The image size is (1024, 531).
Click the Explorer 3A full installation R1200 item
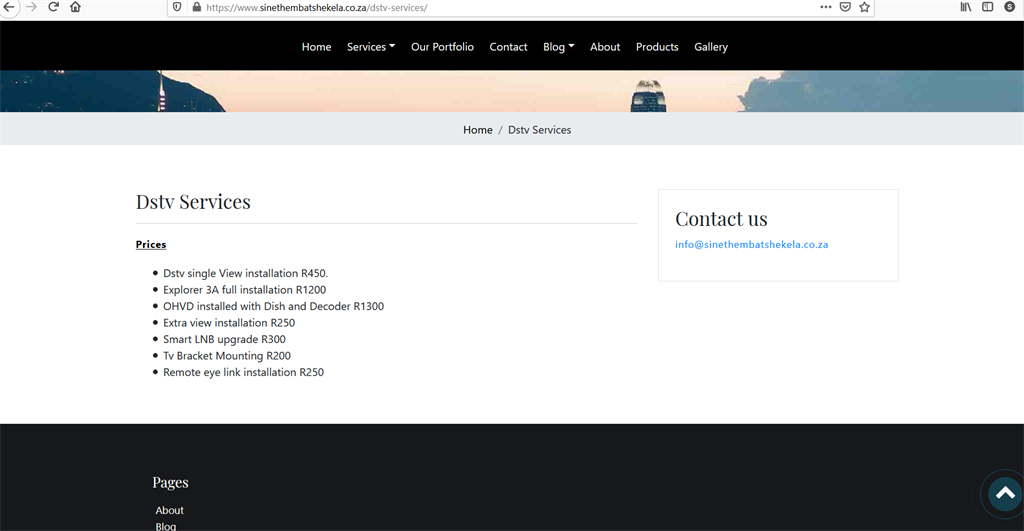pyautogui.click(x=244, y=289)
